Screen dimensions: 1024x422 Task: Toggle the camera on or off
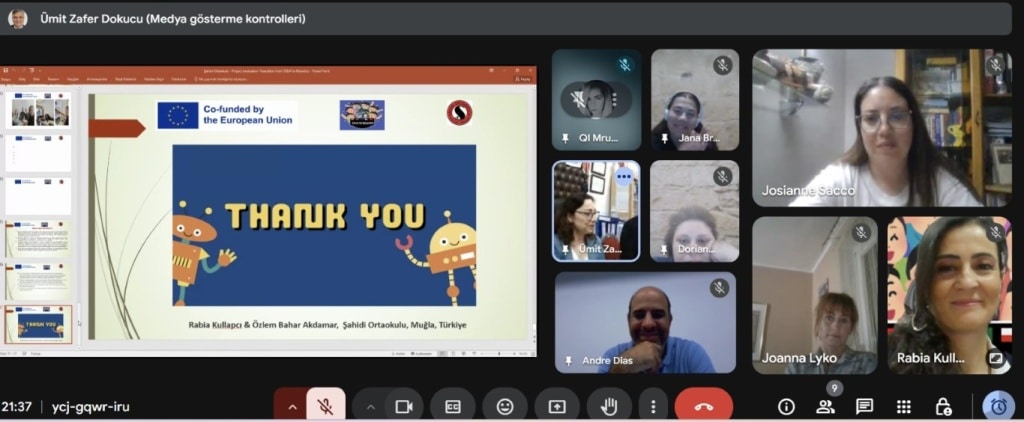tap(404, 406)
